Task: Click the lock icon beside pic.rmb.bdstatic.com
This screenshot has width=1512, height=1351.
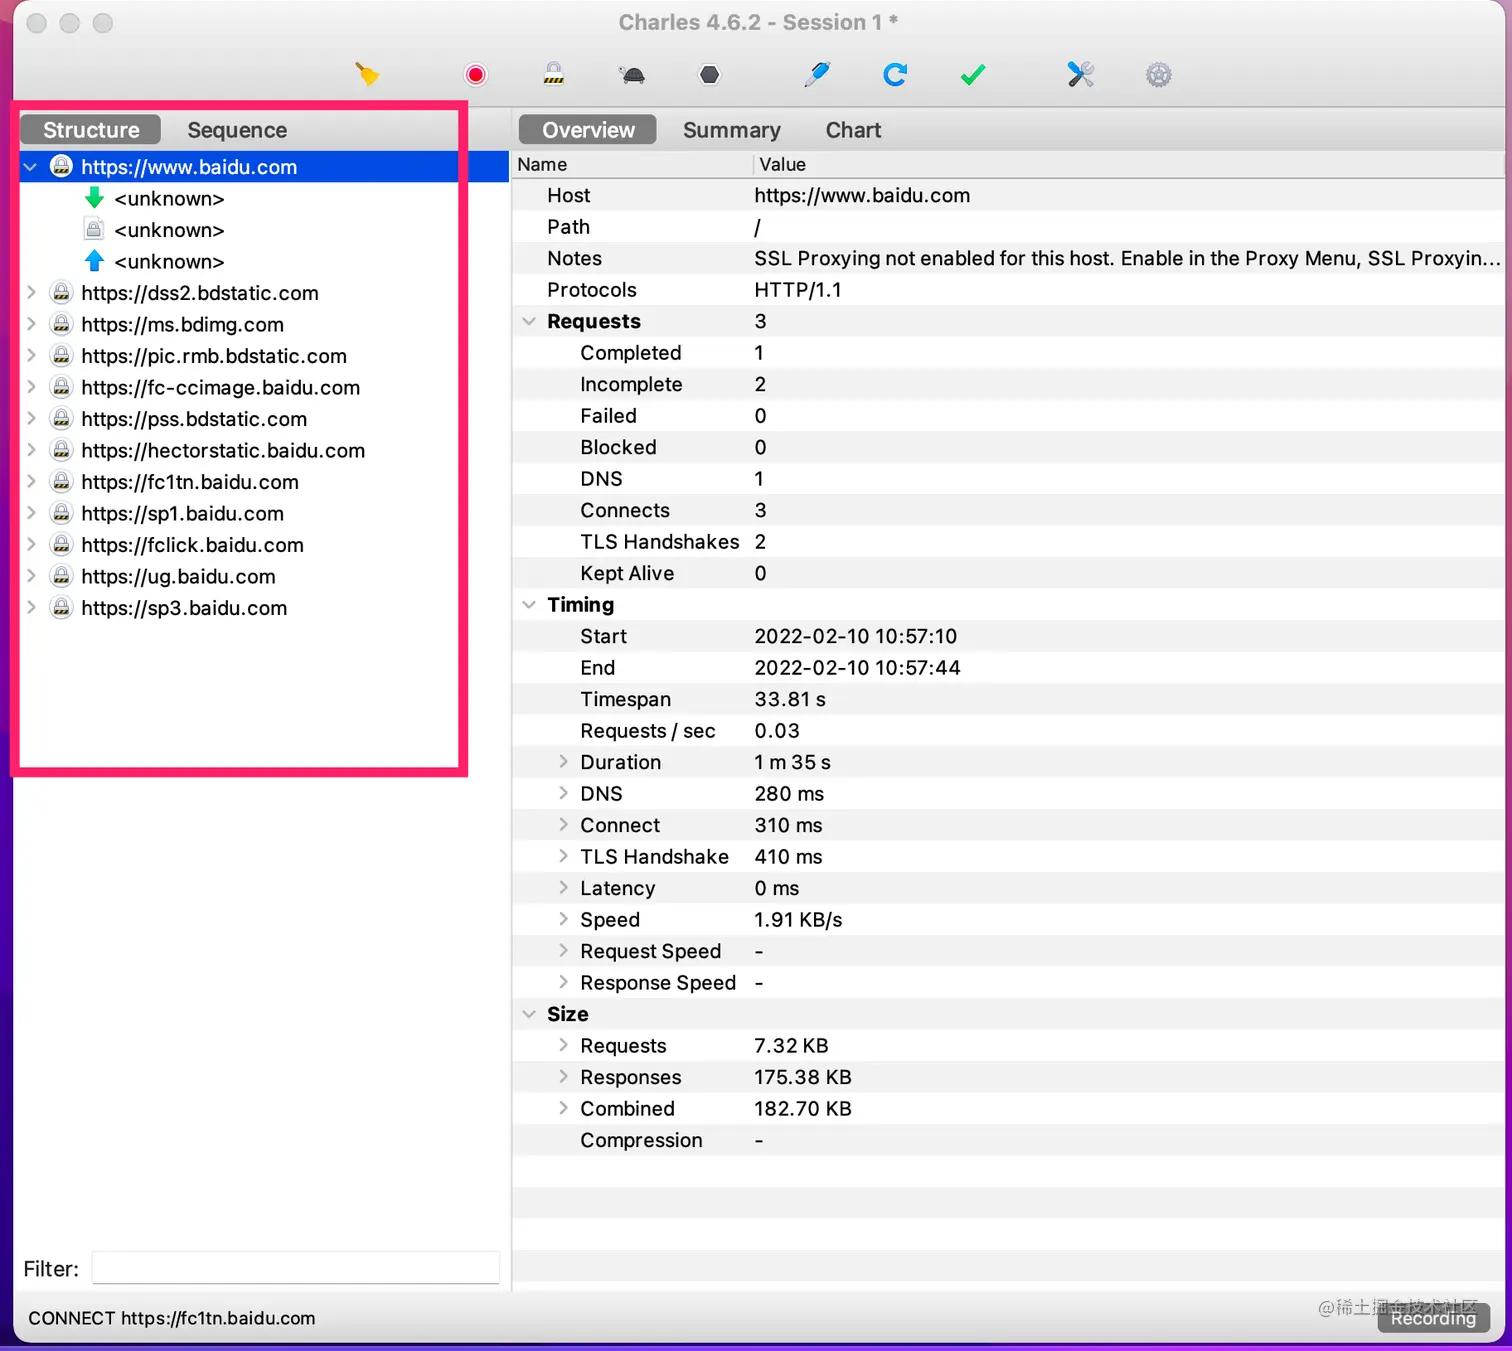Action: [61, 356]
